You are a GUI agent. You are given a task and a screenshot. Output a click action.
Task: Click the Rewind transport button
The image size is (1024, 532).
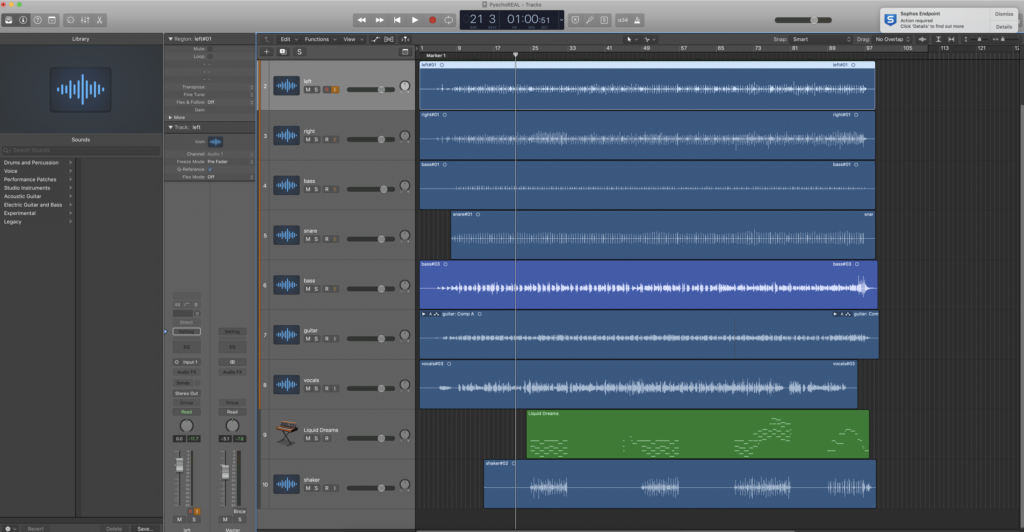[362, 20]
